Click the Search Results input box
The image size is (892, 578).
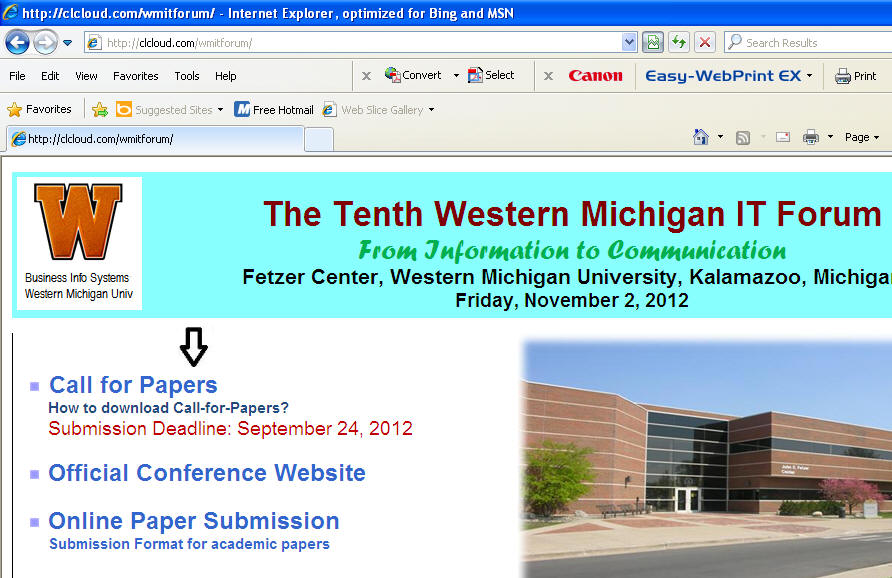click(x=808, y=43)
